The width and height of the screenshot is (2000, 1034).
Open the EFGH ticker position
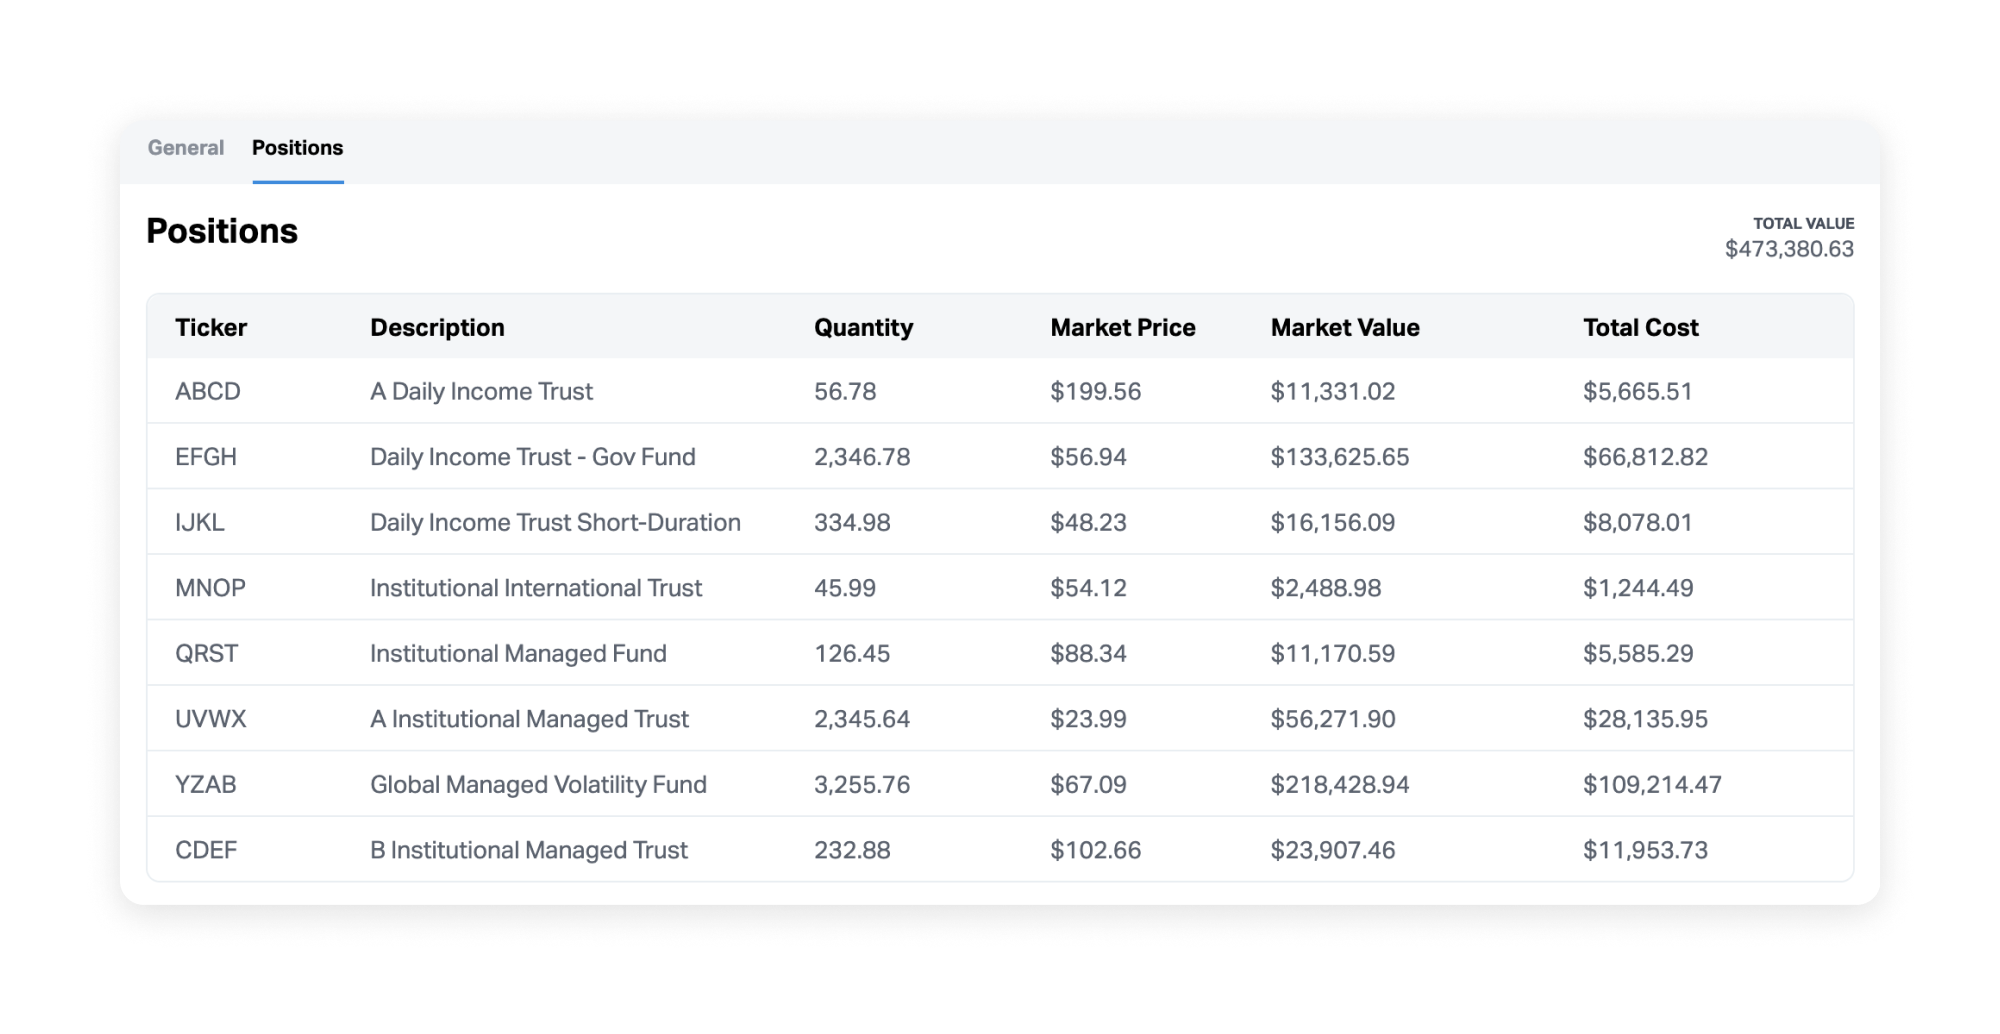pyautogui.click(x=1000, y=457)
